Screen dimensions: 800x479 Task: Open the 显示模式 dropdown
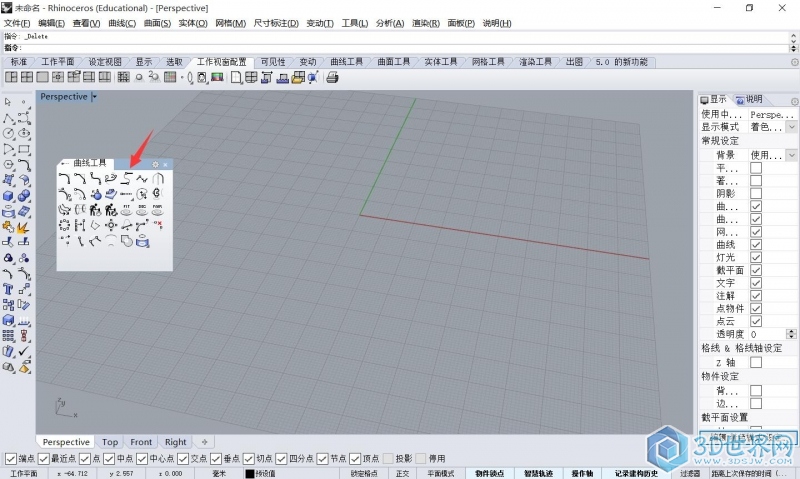[x=791, y=127]
